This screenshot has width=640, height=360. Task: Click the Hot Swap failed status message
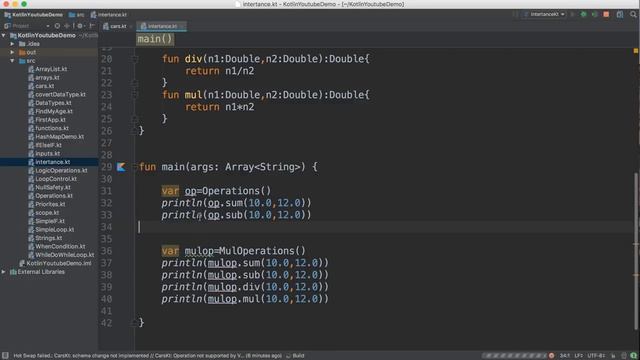pos(147,356)
